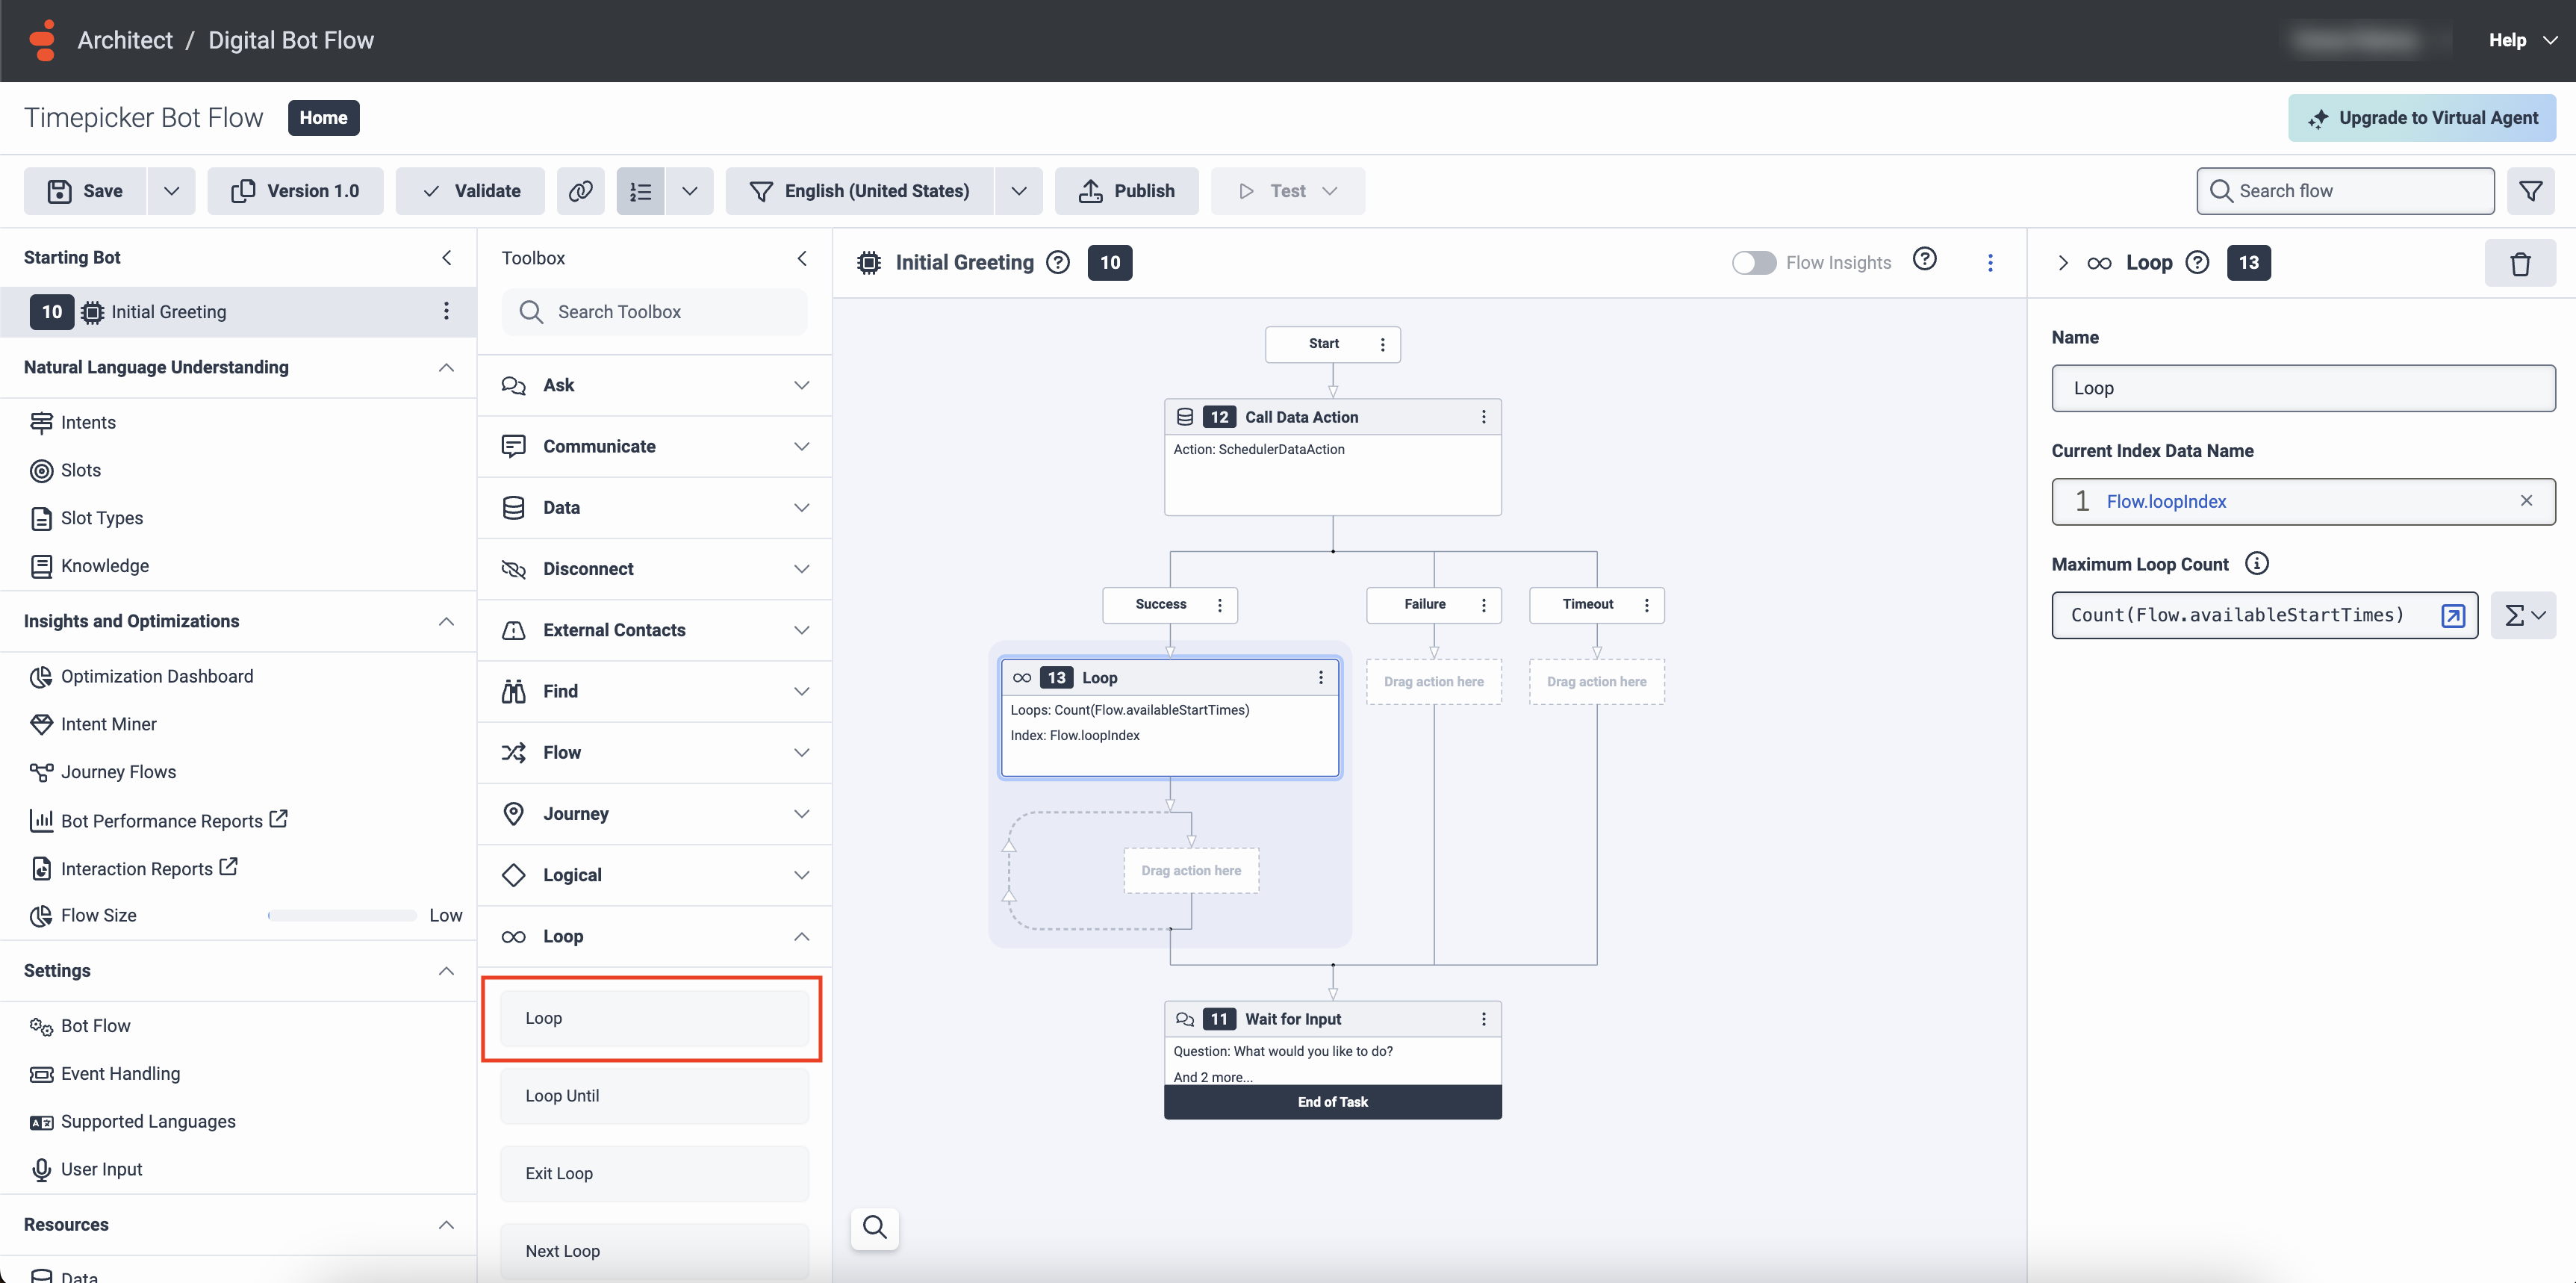Clear the Flow.loopIndex variable
Viewport: 2576px width, 1283px height.
2526,501
